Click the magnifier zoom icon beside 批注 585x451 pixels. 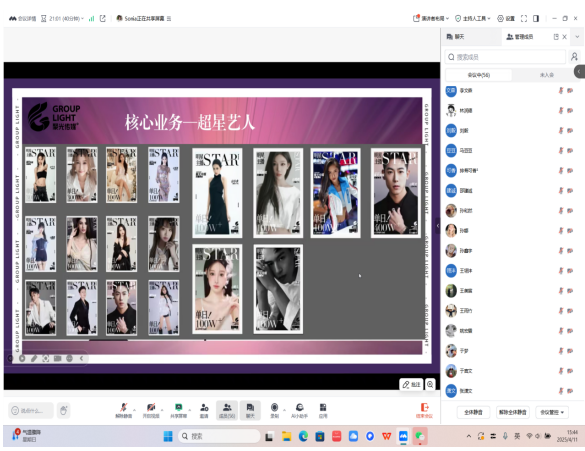click(x=430, y=384)
